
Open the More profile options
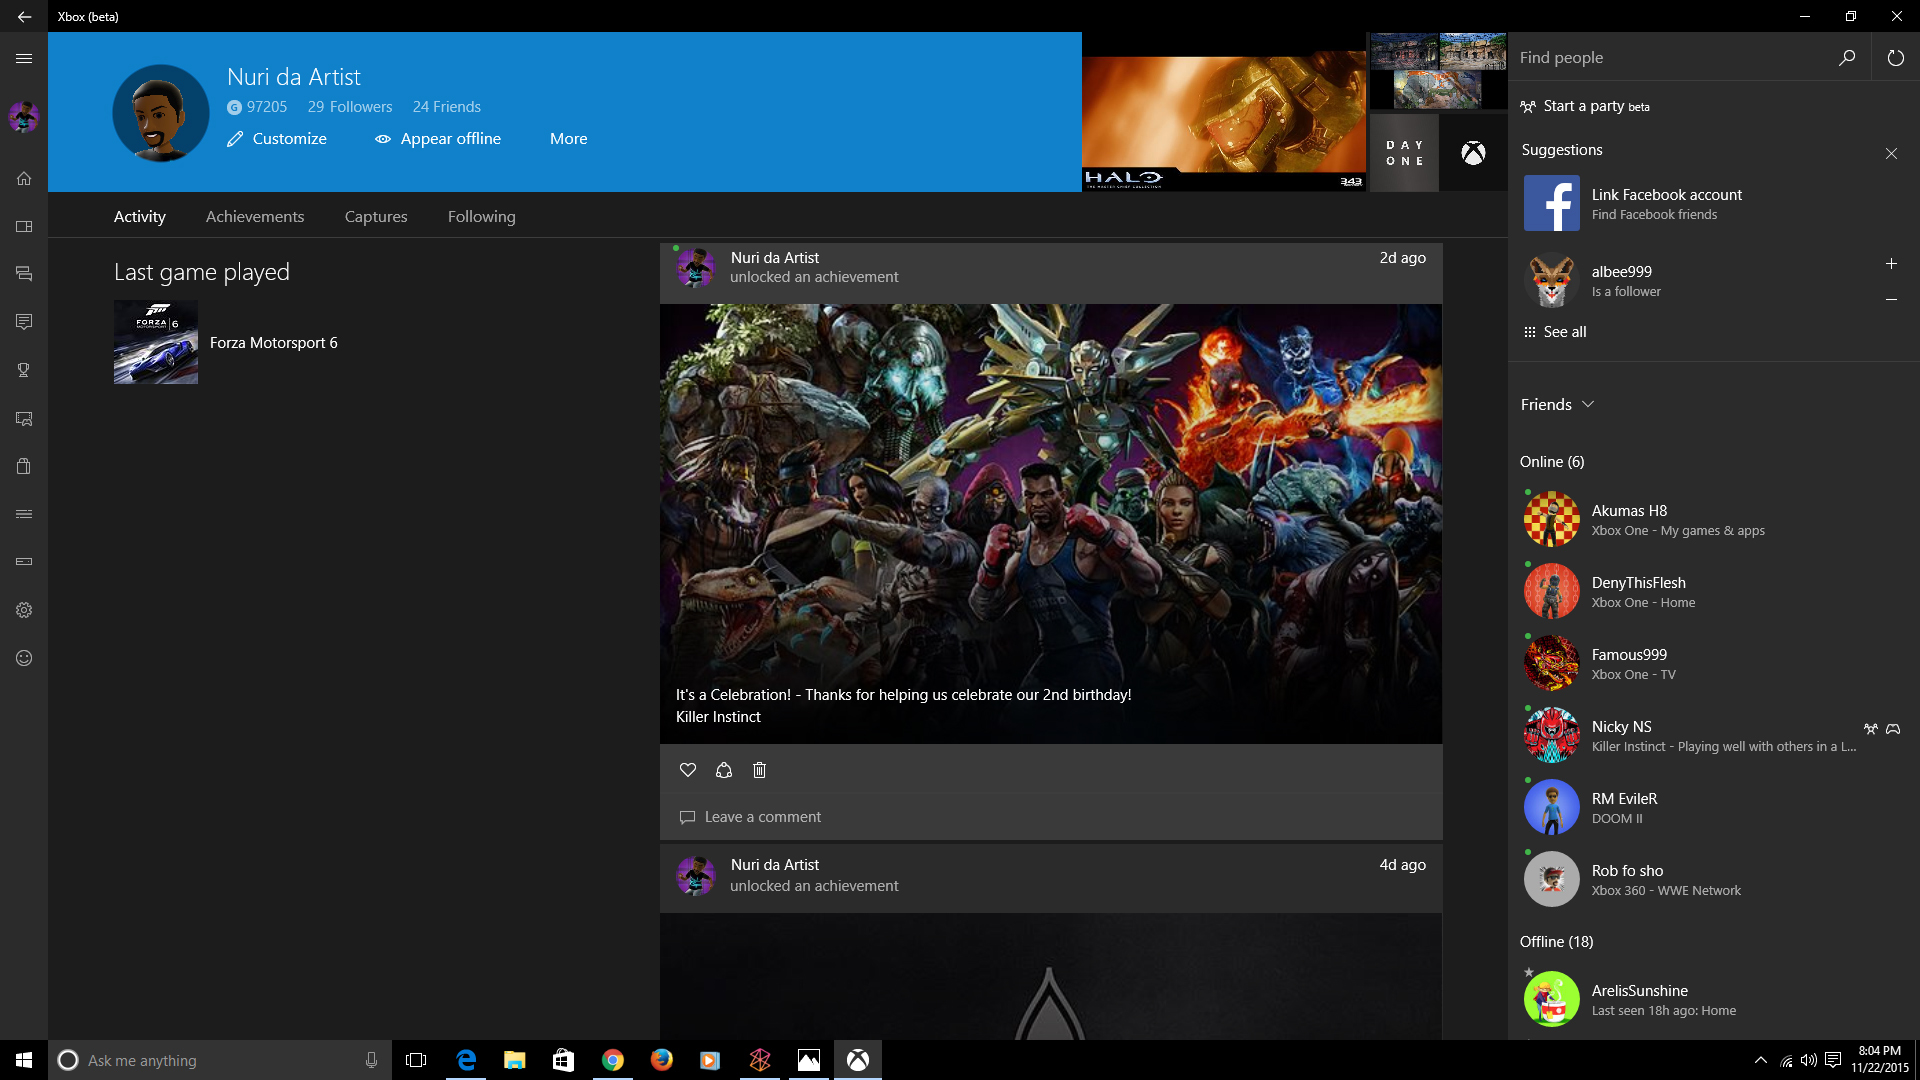pos(568,139)
